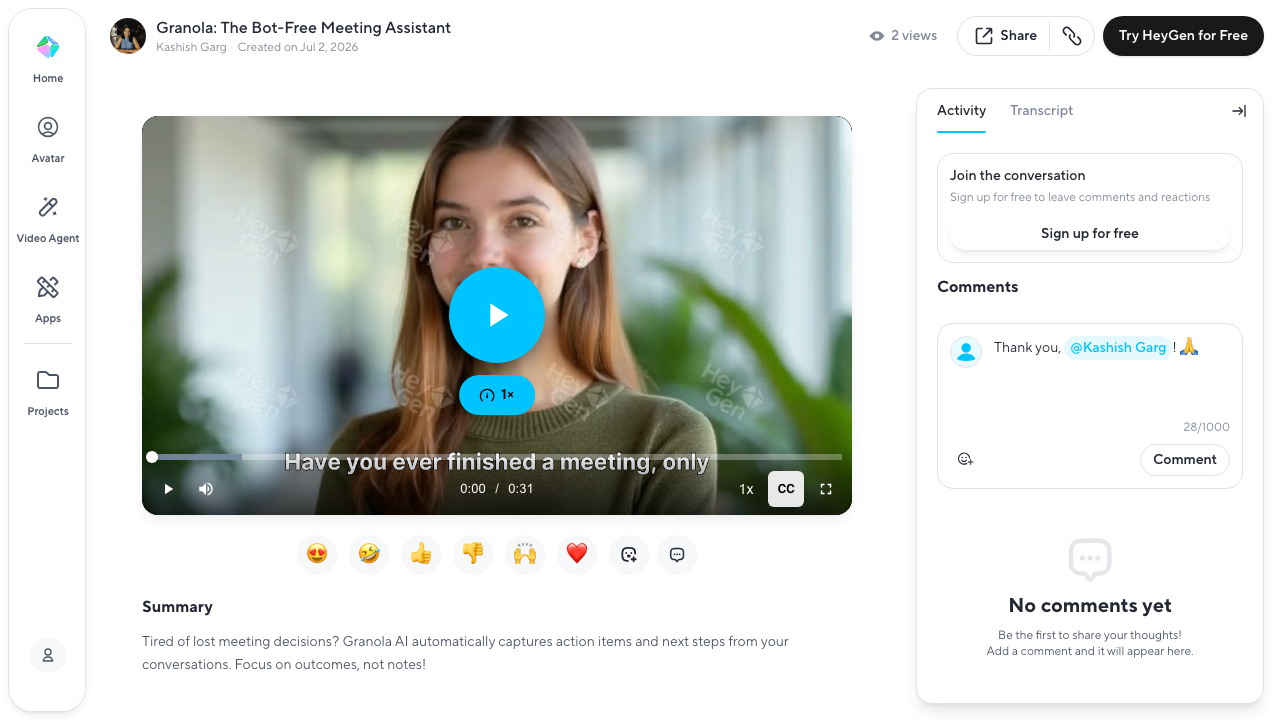
Task: Switch to the Transcript tab
Action: [1041, 111]
